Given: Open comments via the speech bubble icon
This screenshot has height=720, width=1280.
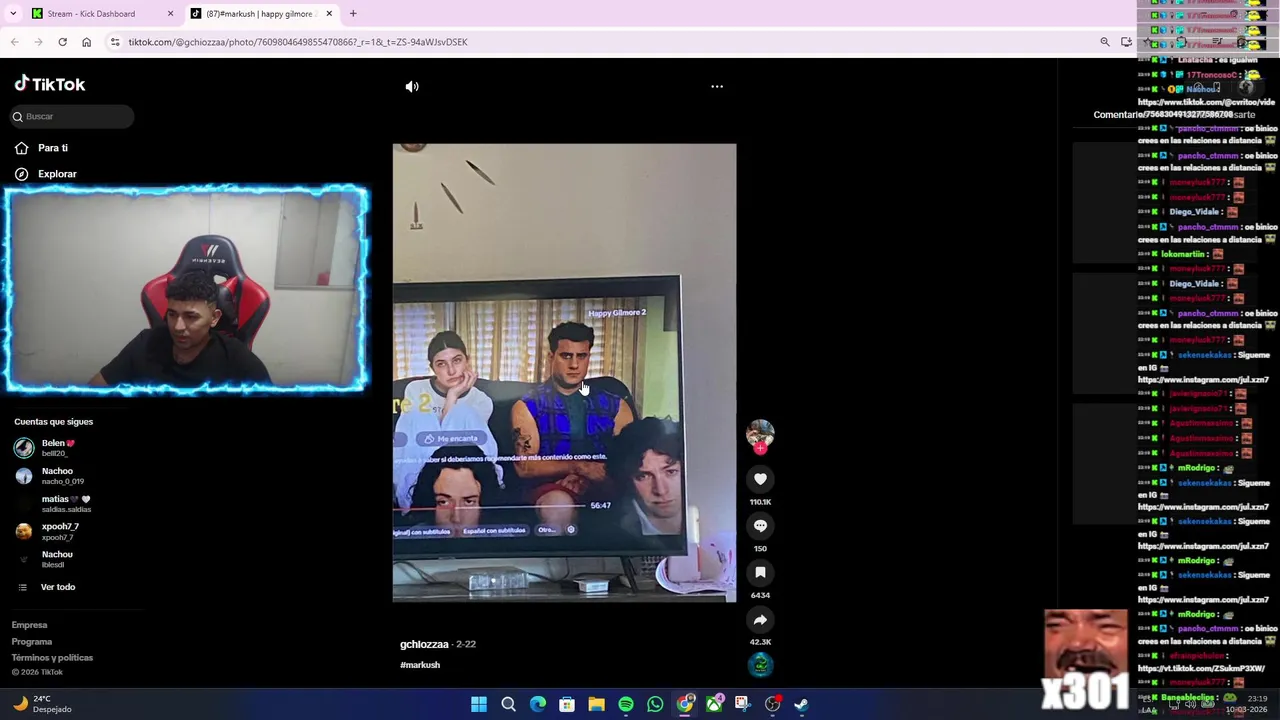Looking at the screenshot, I should point(760,526).
